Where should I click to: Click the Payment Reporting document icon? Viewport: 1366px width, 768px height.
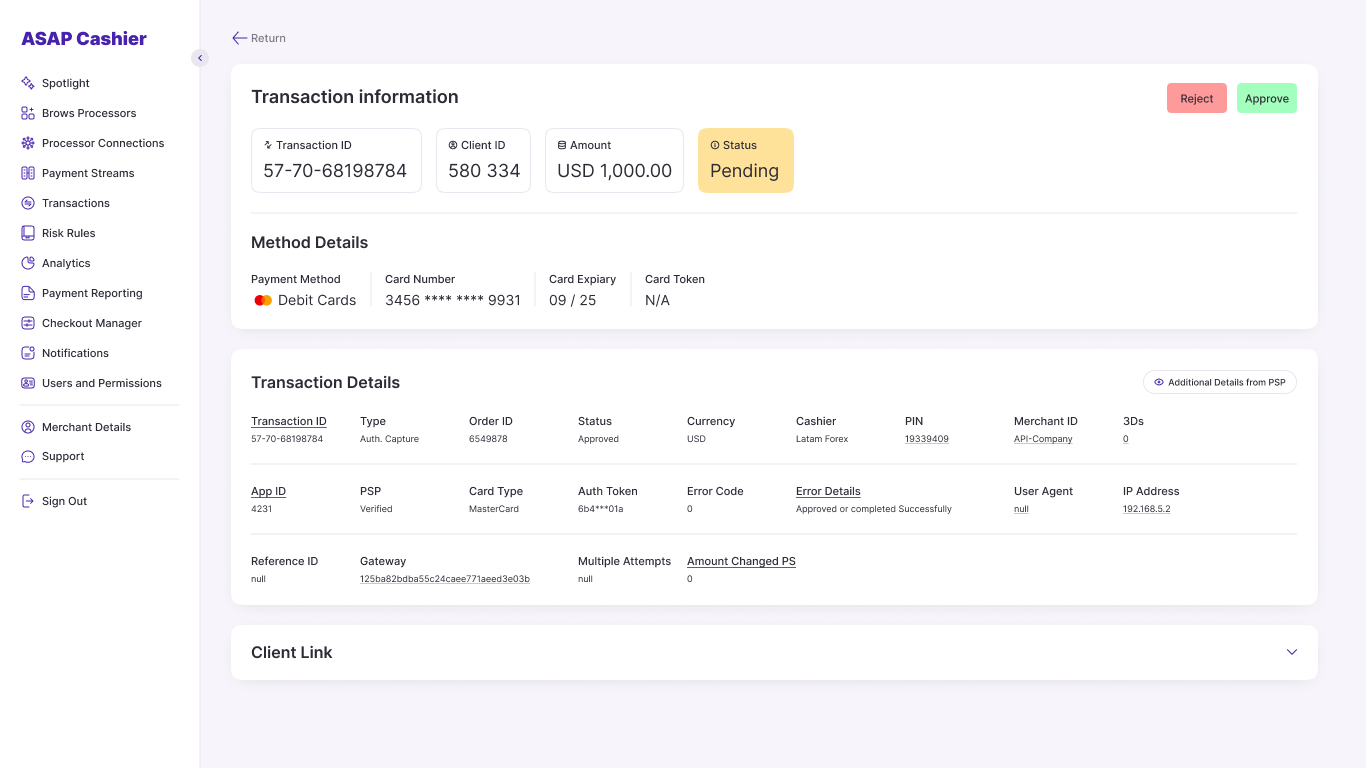pos(28,293)
